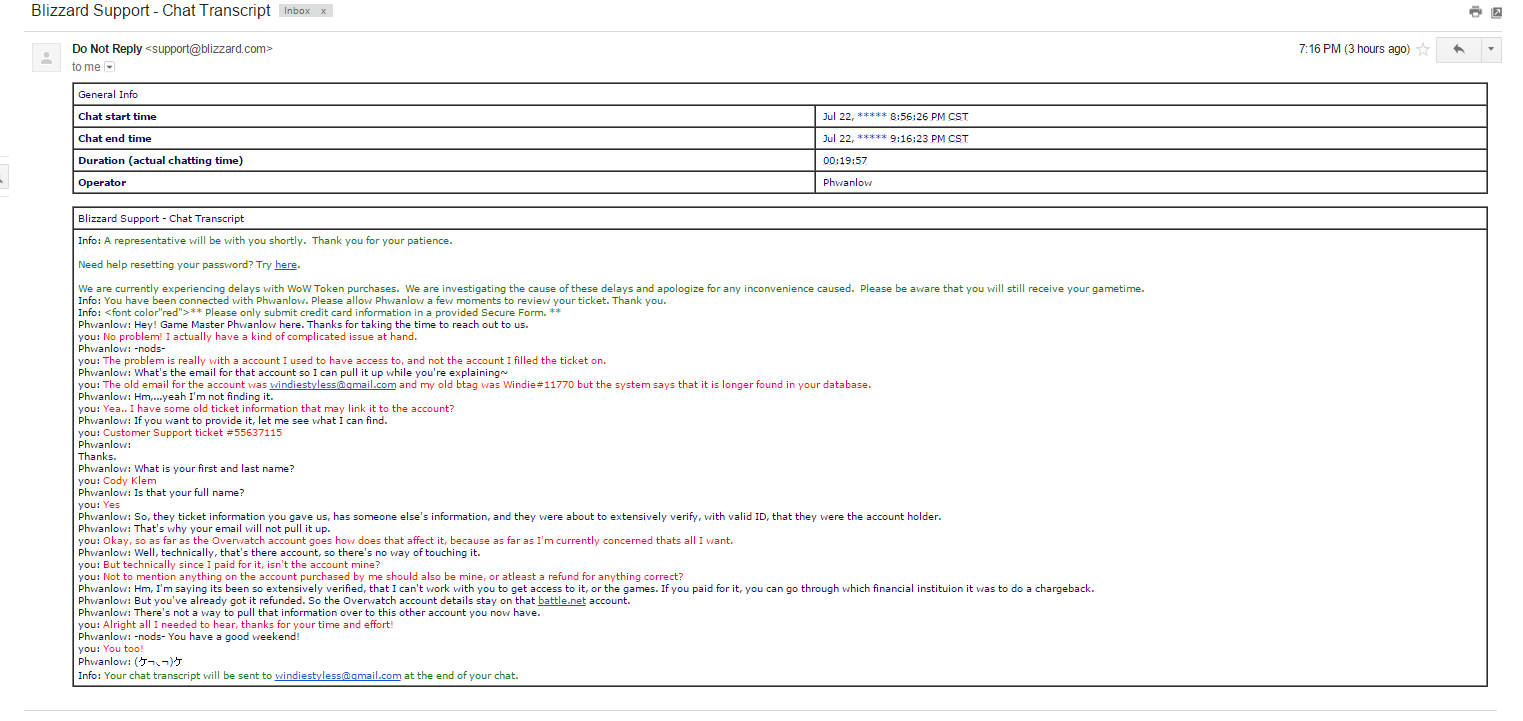Click the email subject 'Blizzard Support - Chat Transcript'
This screenshot has height=721, width=1523.
tap(151, 11)
